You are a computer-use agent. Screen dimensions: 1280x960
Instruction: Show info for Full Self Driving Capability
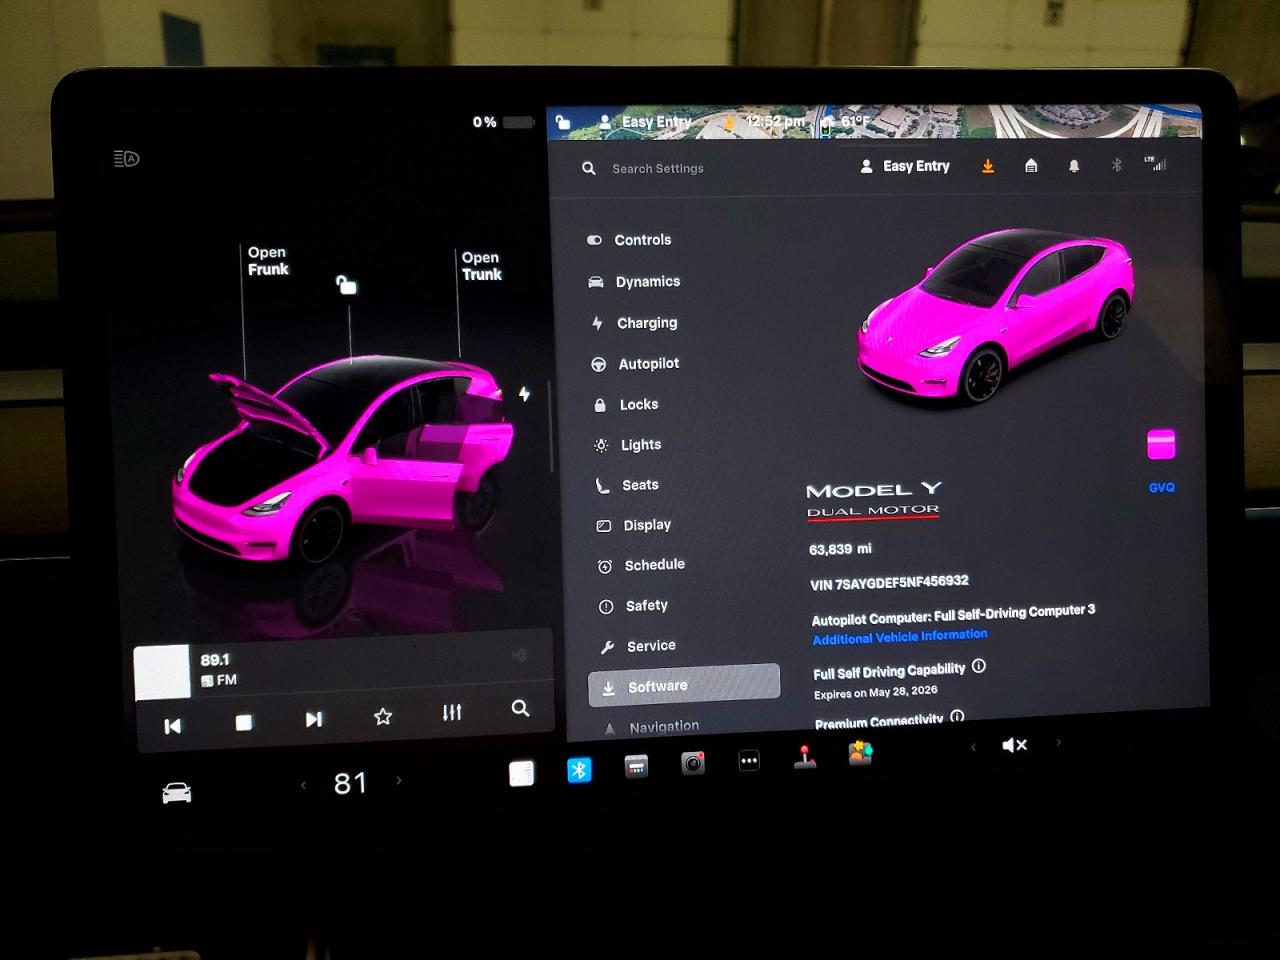click(979, 666)
